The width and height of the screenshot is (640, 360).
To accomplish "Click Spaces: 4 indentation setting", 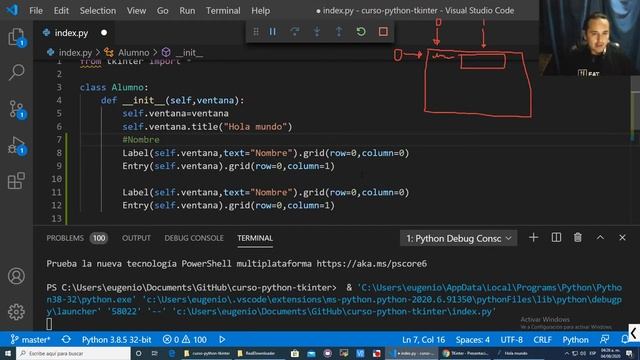I will coord(473,340).
